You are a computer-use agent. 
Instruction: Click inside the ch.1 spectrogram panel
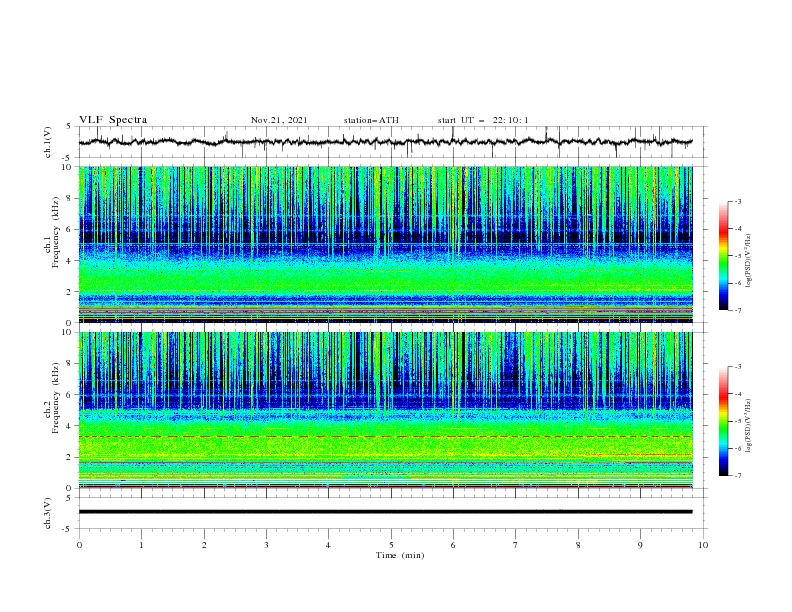(385, 244)
